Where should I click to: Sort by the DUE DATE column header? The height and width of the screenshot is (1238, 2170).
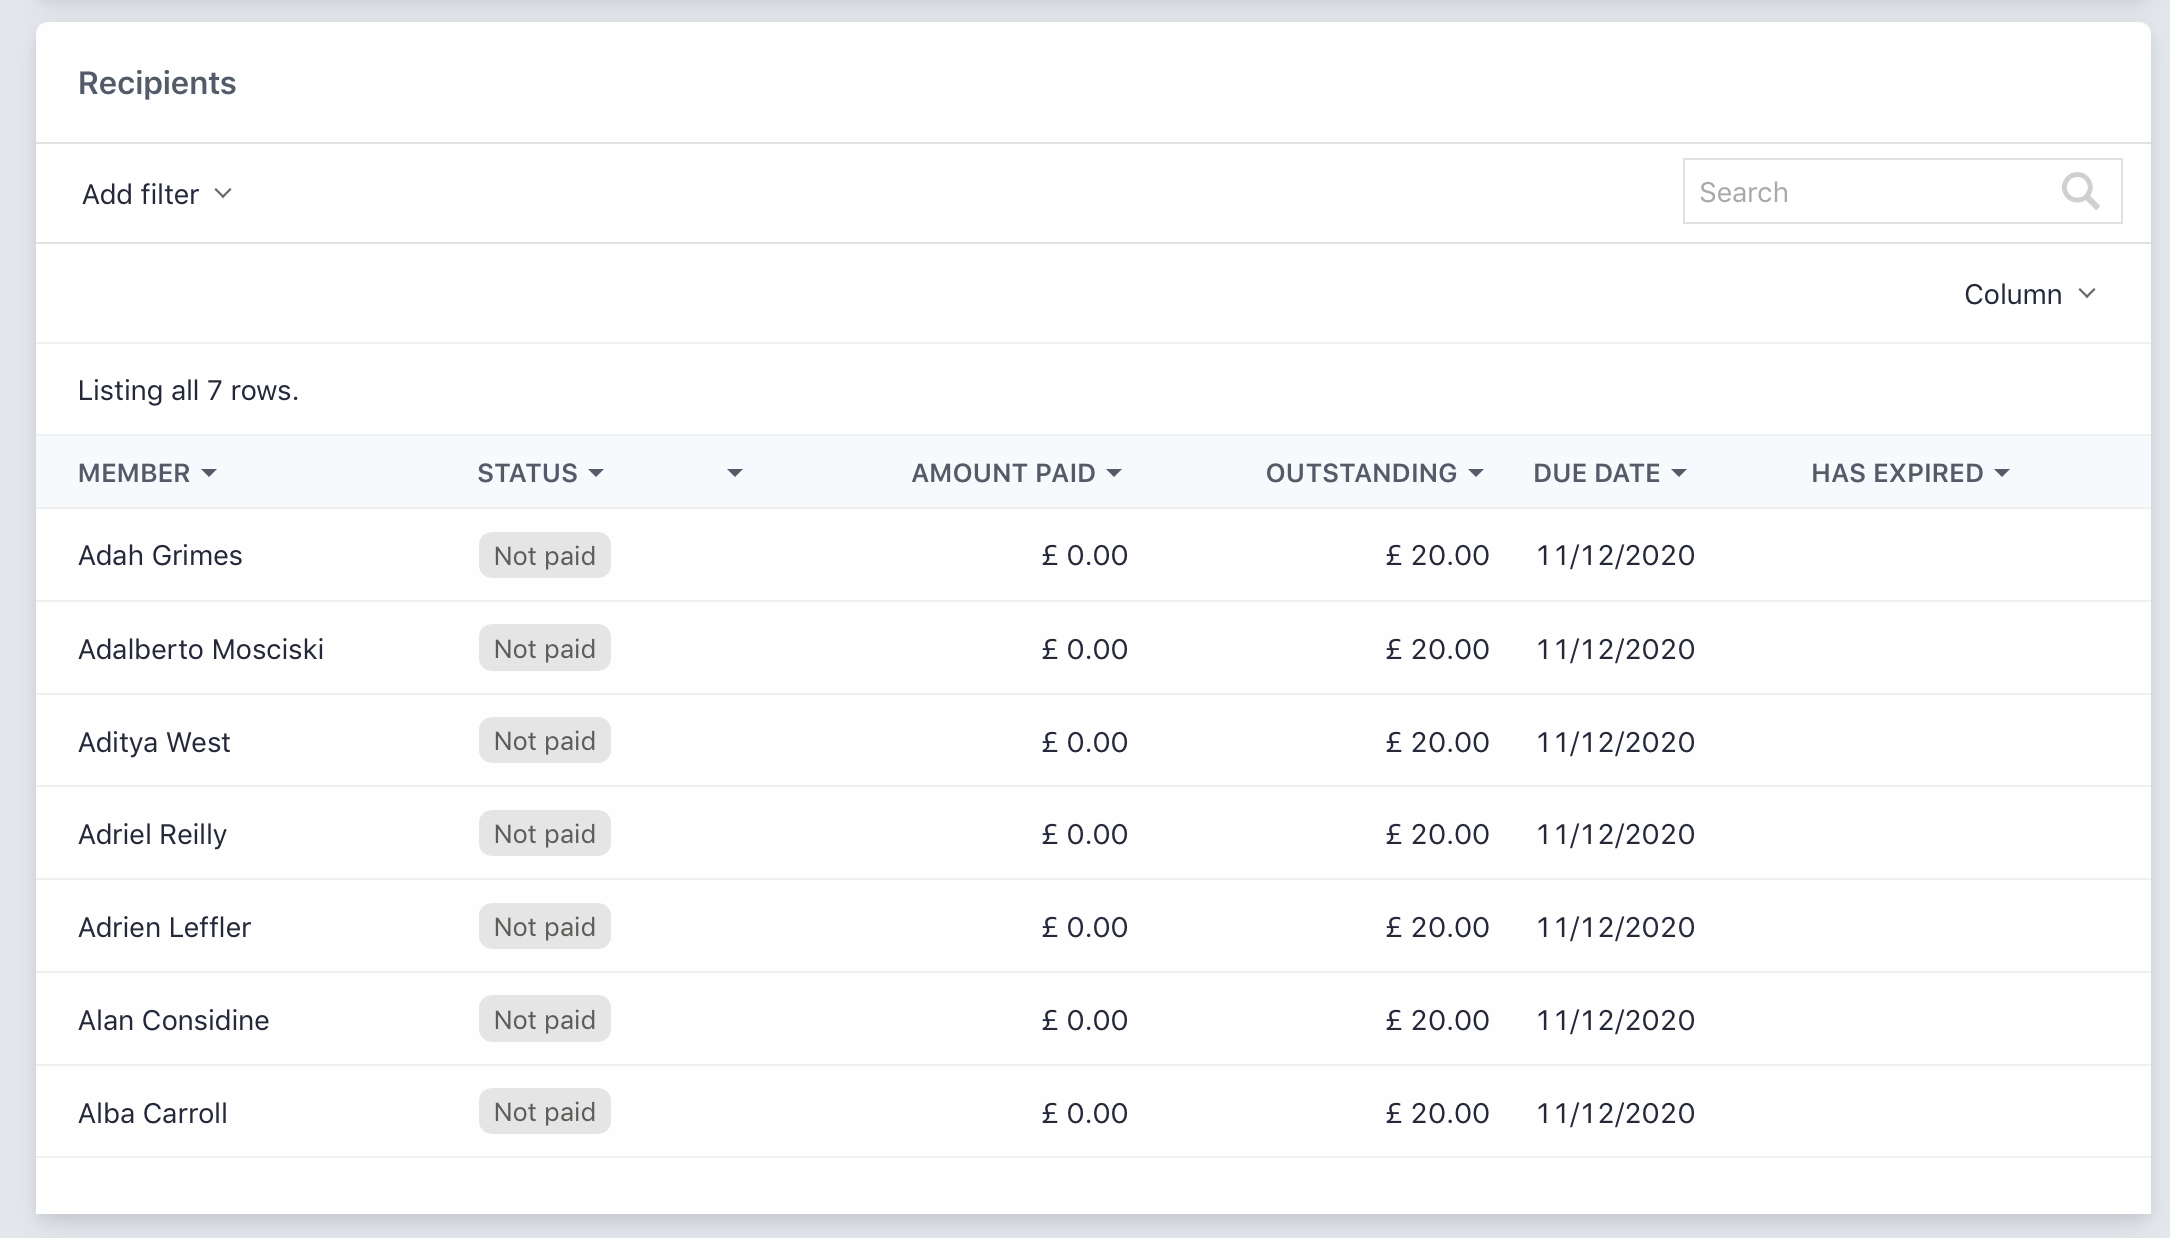(1610, 473)
